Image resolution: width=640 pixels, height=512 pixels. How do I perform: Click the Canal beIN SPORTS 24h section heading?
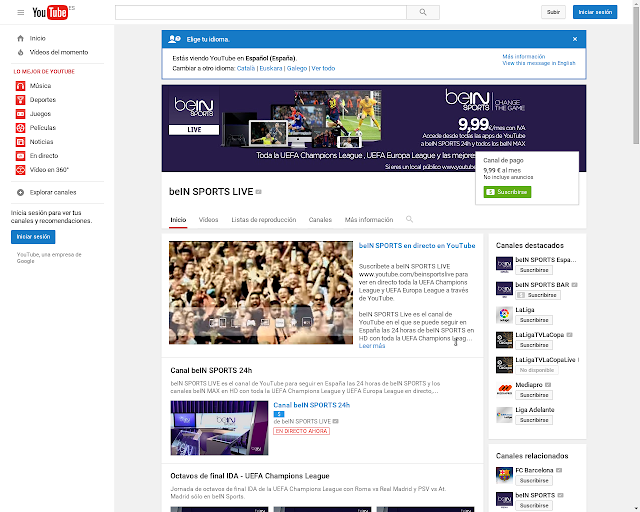tap(211, 371)
